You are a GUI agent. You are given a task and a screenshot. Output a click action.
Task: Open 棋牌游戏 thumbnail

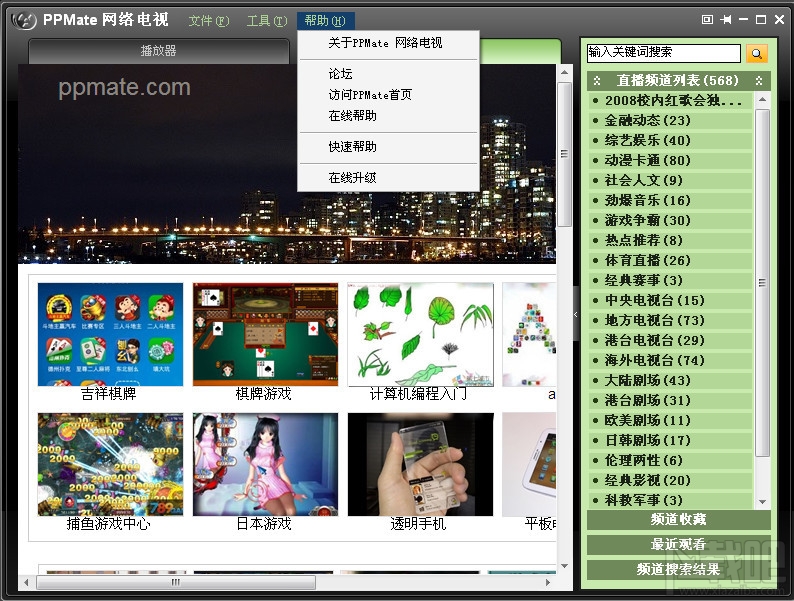265,335
